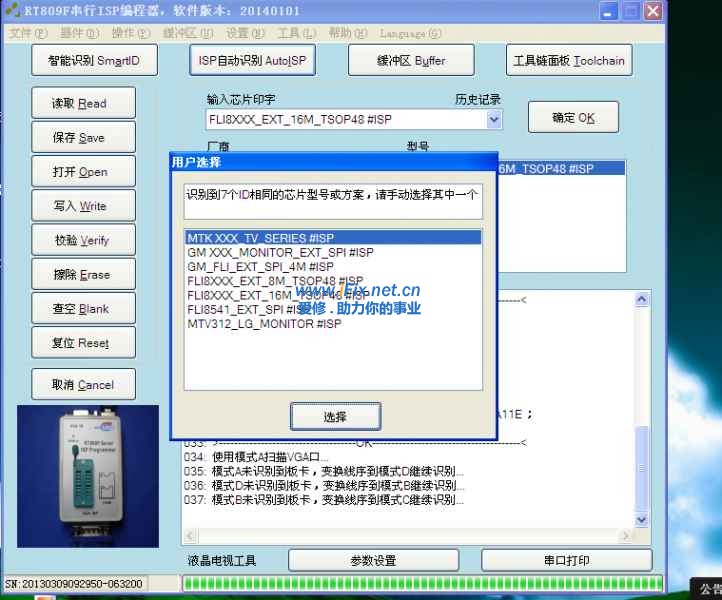722x600 pixels.
Task: Click the log scrollbar up arrow
Action: click(641, 300)
